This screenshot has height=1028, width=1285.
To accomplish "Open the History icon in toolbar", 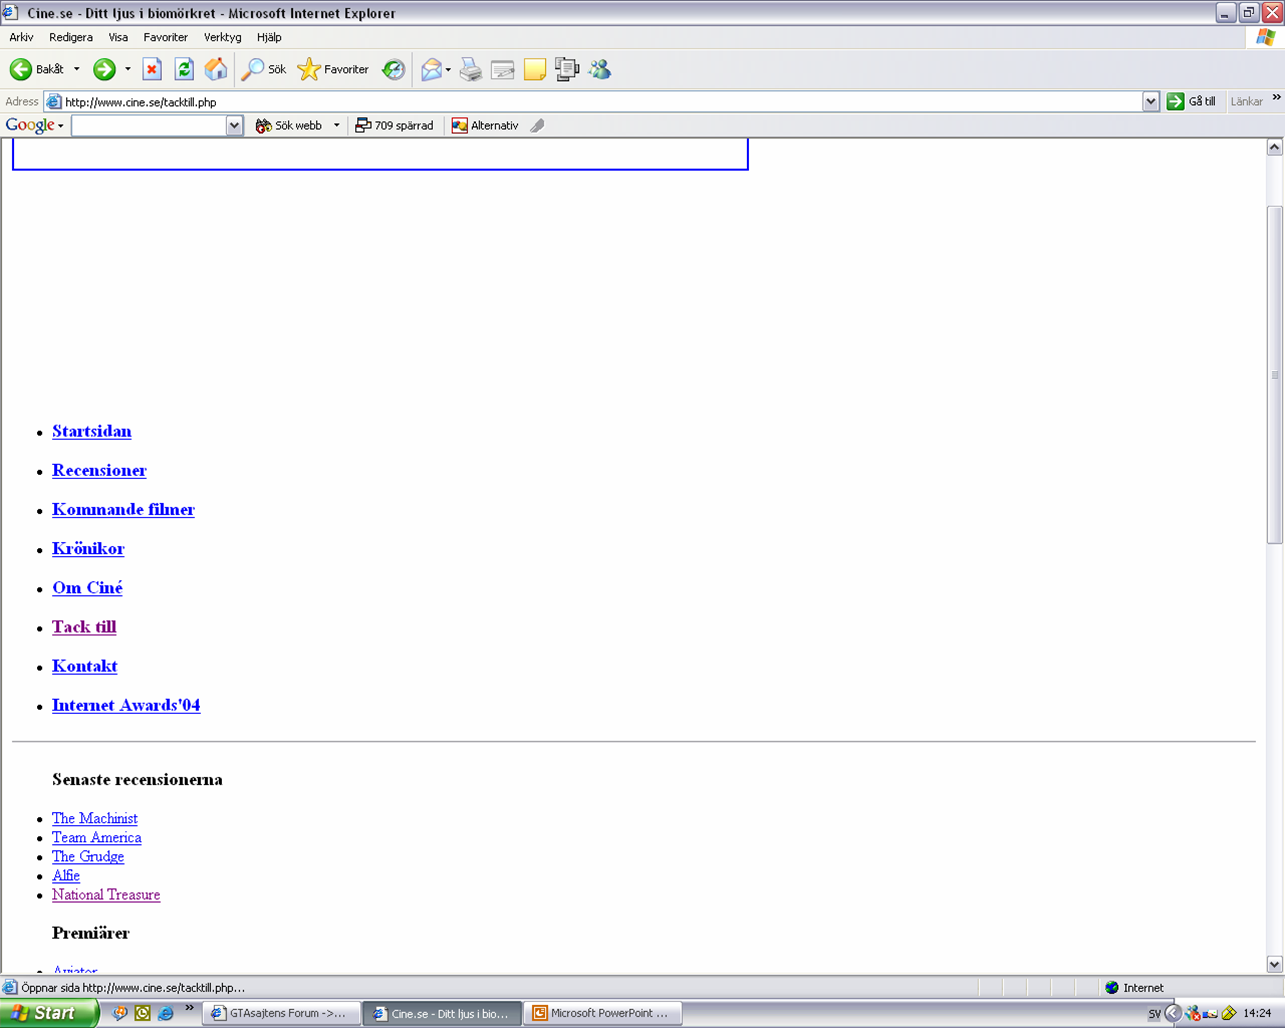I will (x=394, y=69).
